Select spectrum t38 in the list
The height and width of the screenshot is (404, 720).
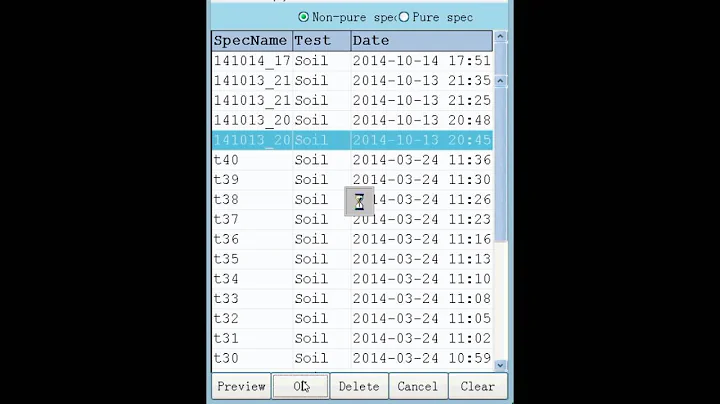352,199
